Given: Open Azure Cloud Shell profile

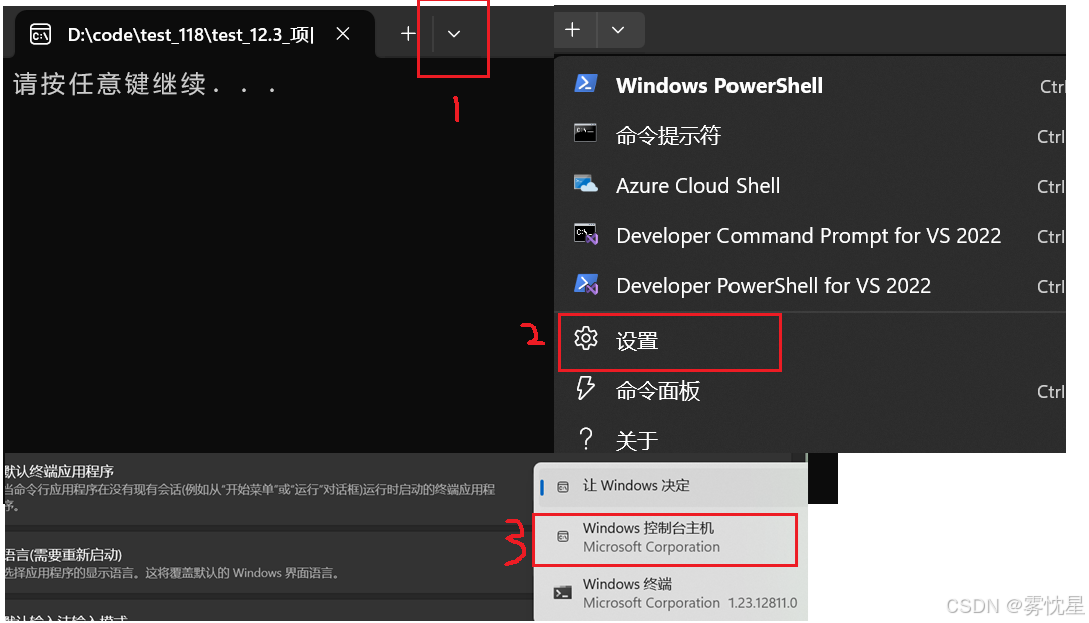Looking at the screenshot, I should pyautogui.click(x=810, y=185).
